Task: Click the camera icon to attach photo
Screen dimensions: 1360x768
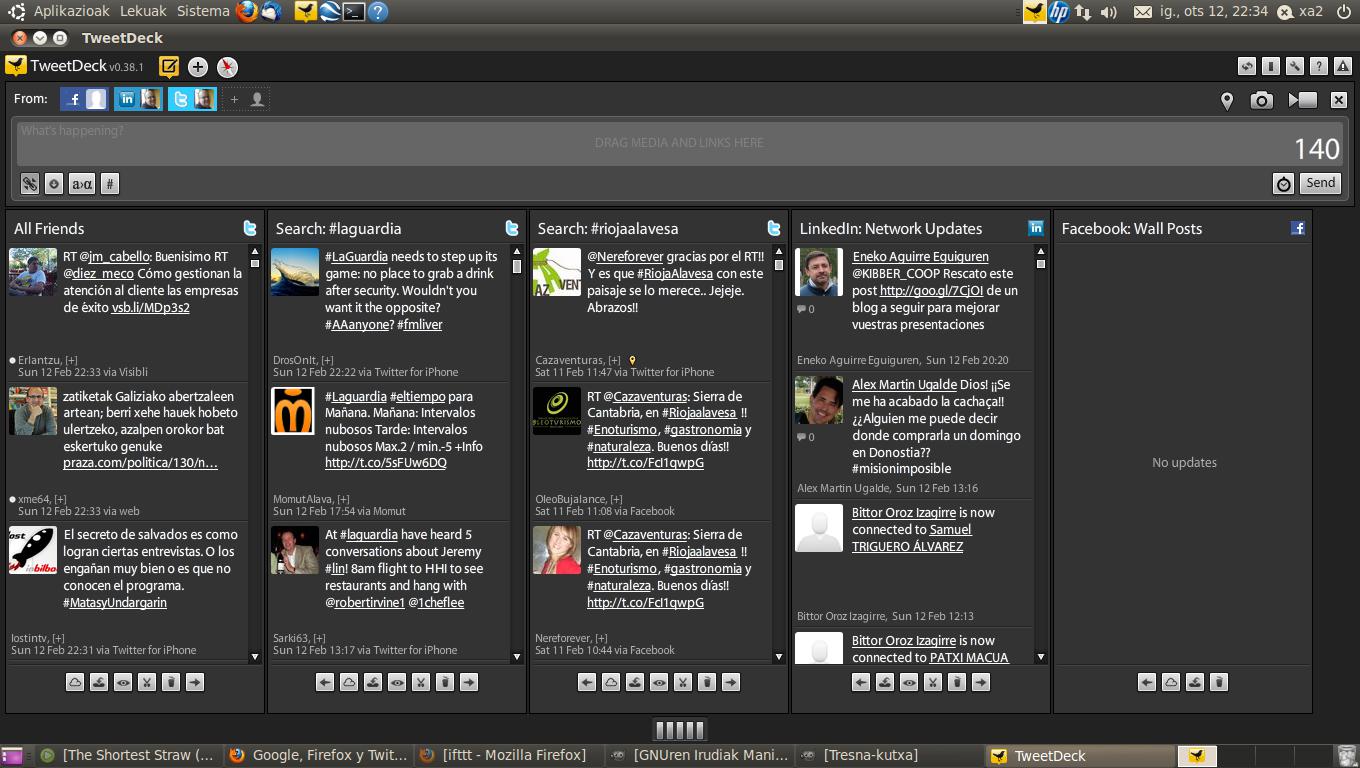Action: click(1262, 100)
